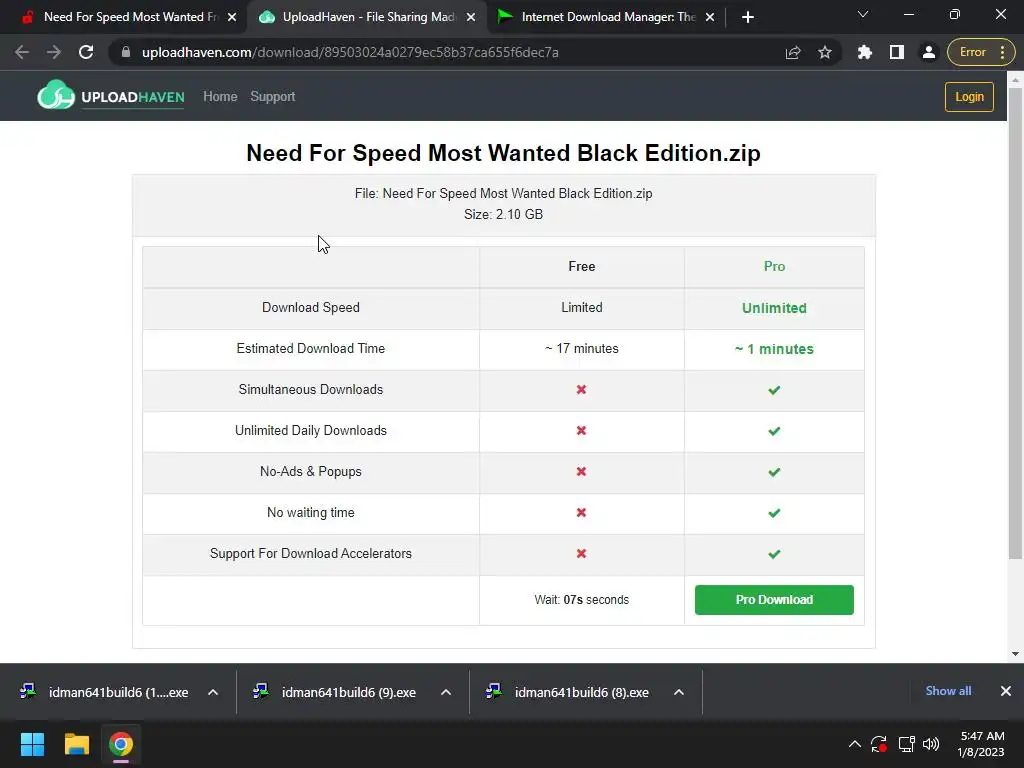Click the Error update button

click(x=972, y=52)
